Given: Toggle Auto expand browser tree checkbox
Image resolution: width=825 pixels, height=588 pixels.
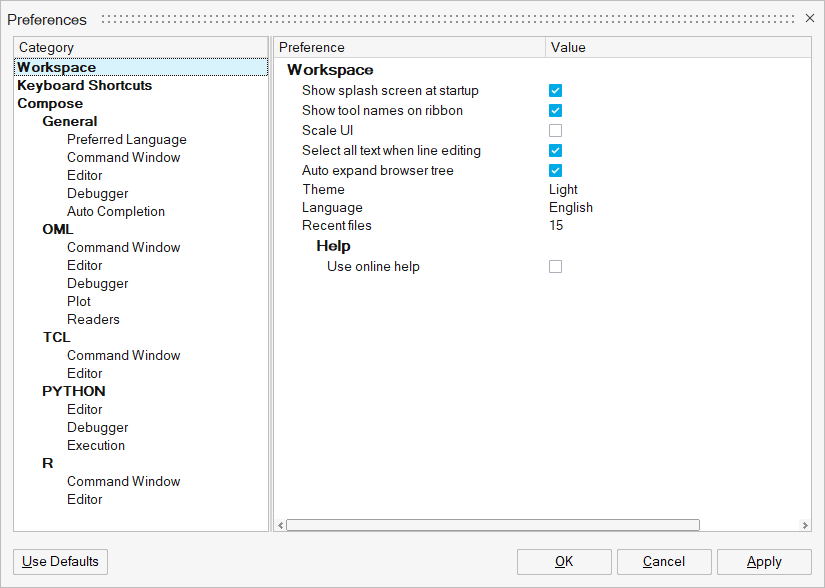Looking at the screenshot, I should tap(555, 171).
